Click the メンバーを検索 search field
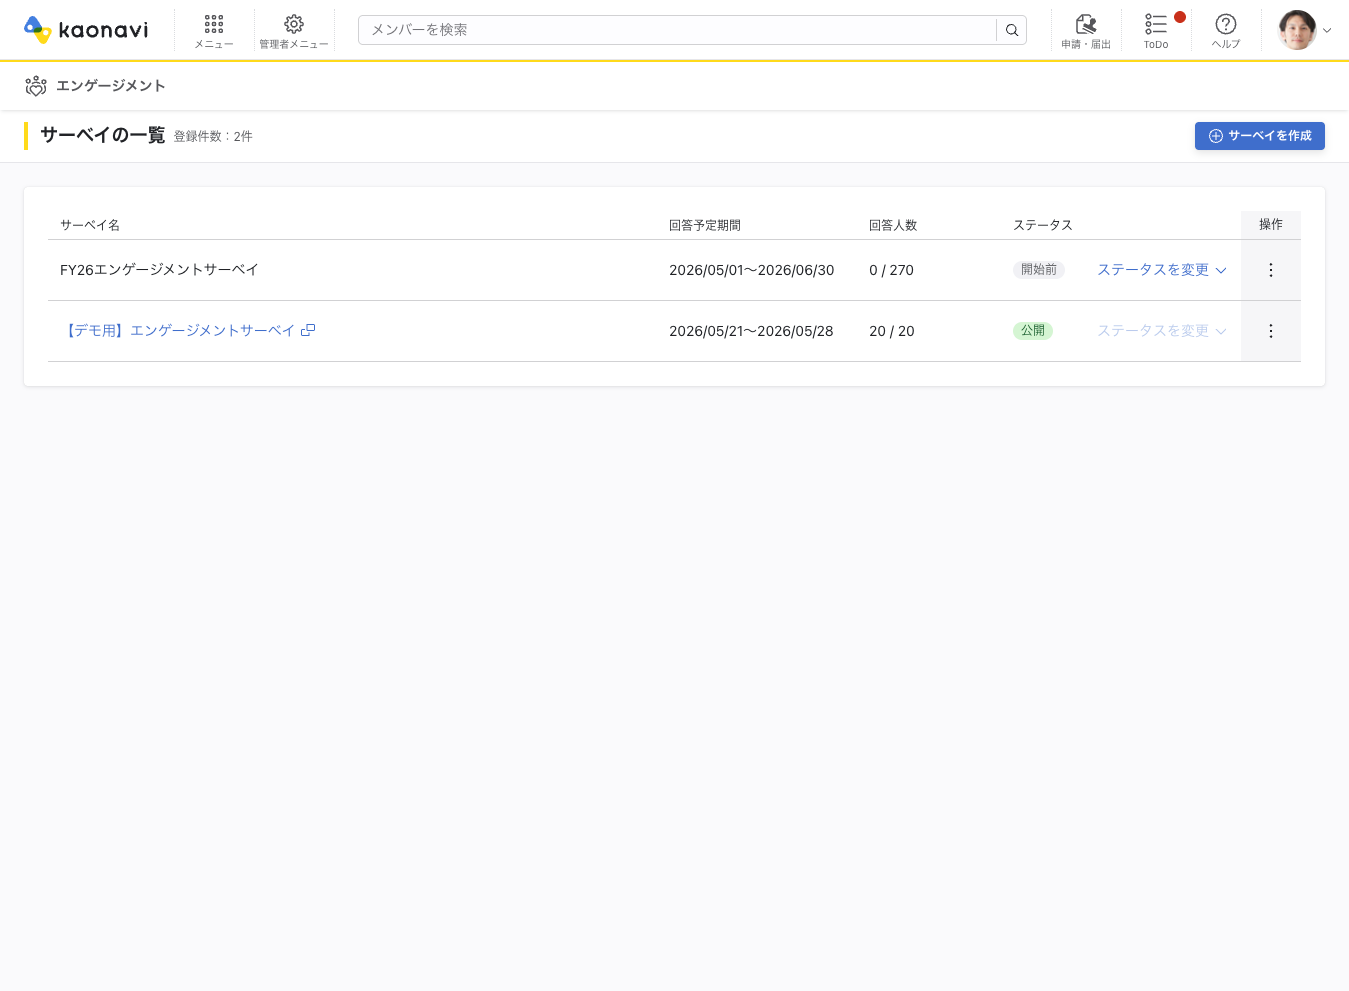Viewport: 1349px width, 991px height. pyautogui.click(x=677, y=30)
